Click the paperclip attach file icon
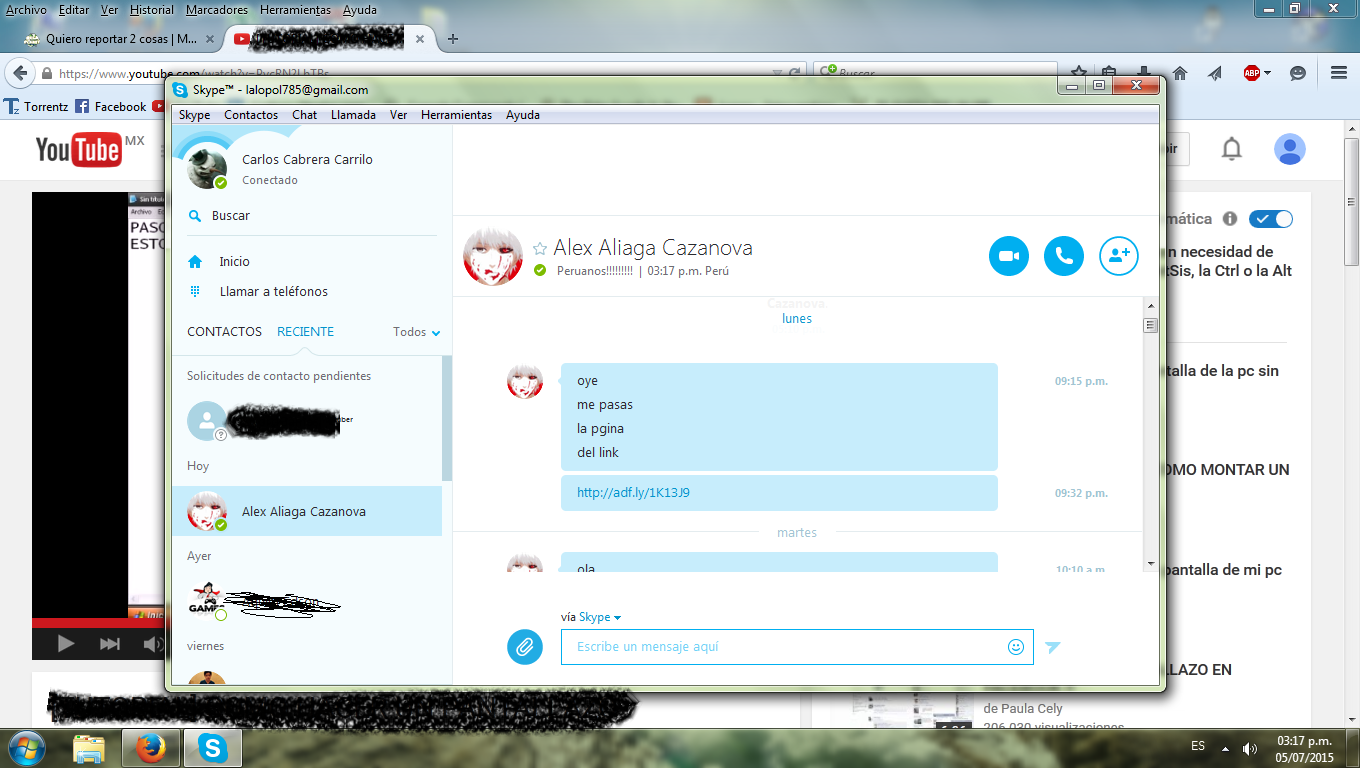This screenshot has width=1360, height=768. pyautogui.click(x=524, y=647)
